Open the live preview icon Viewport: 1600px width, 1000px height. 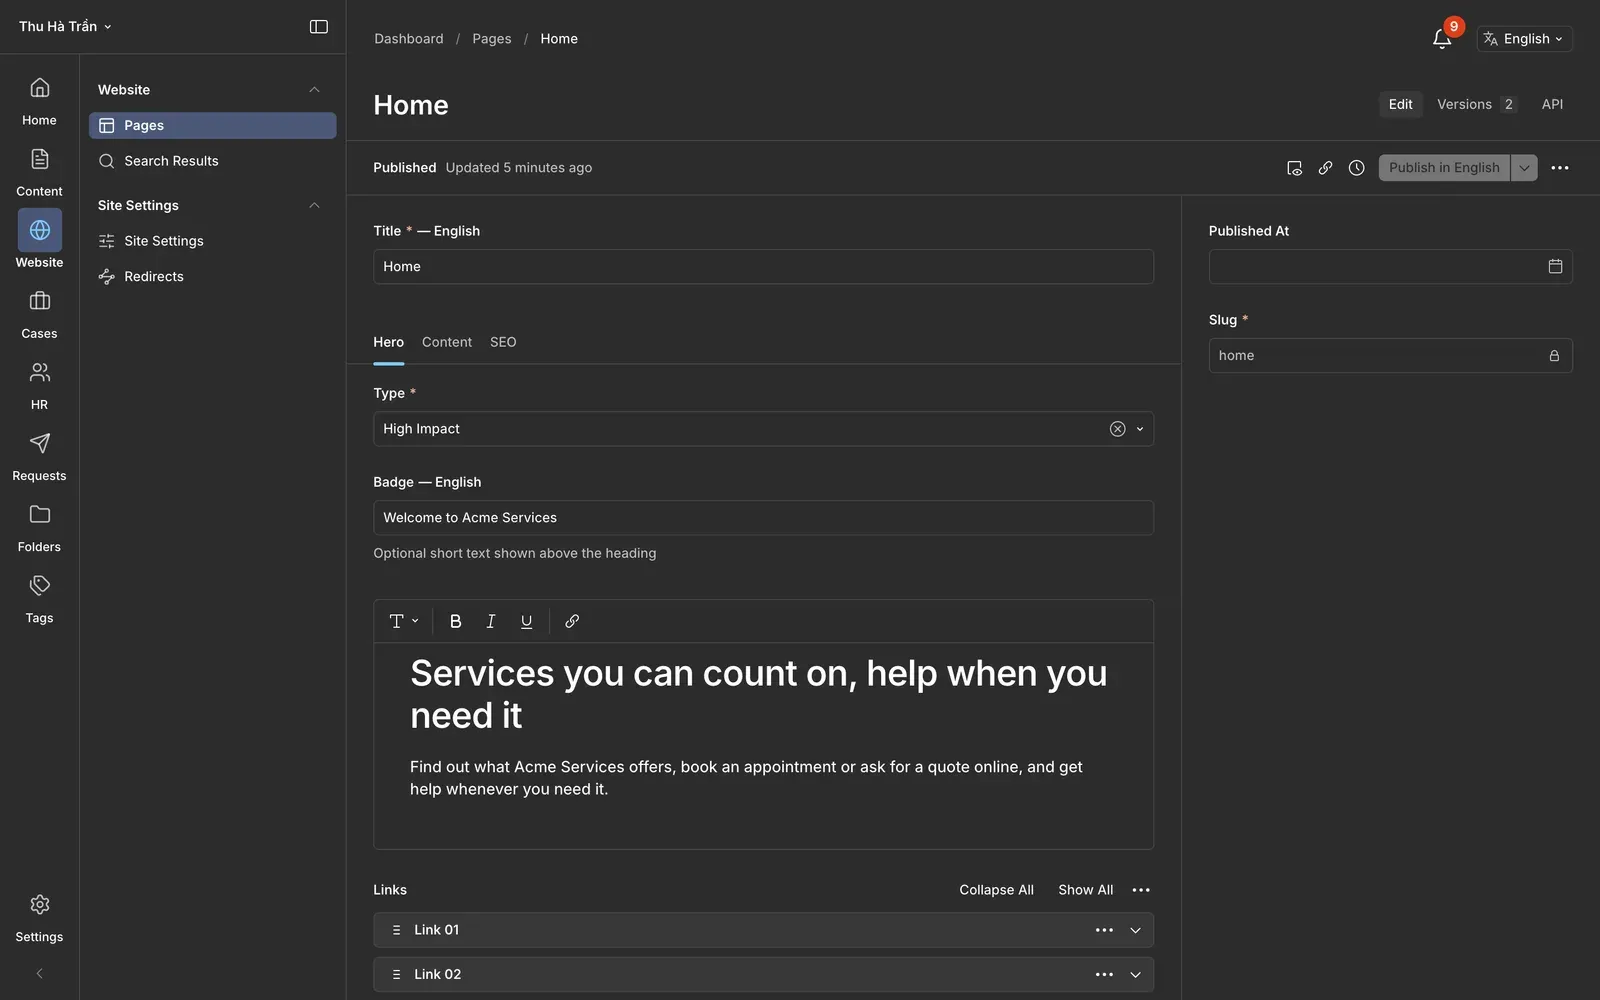tap(1294, 168)
